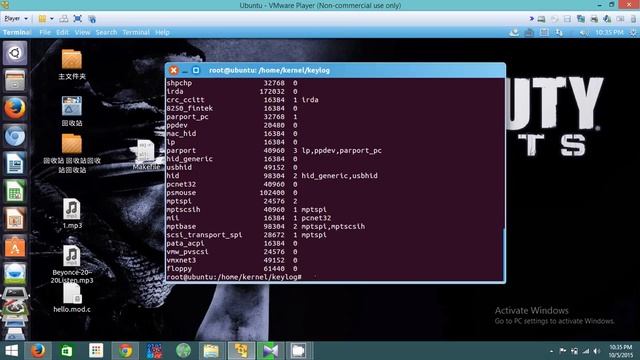The image size is (640, 360).
Task: Click the yellow suspend/power icon in VMware toolbar
Action: pos(42,19)
